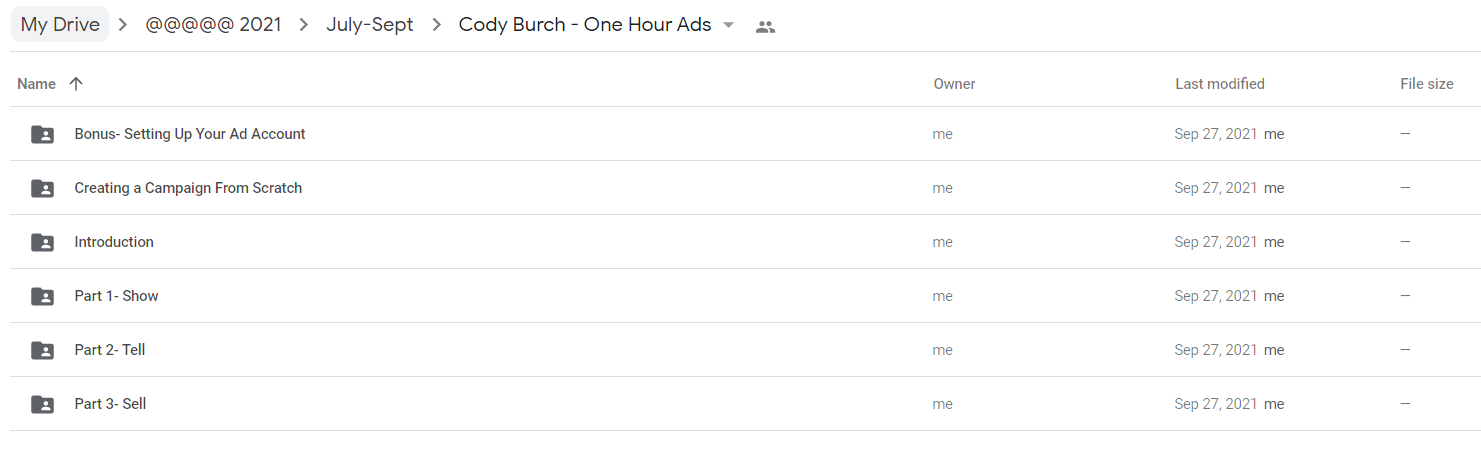1481x454 pixels.
Task: Click the shared people icon beside folder title
Action: (x=765, y=27)
